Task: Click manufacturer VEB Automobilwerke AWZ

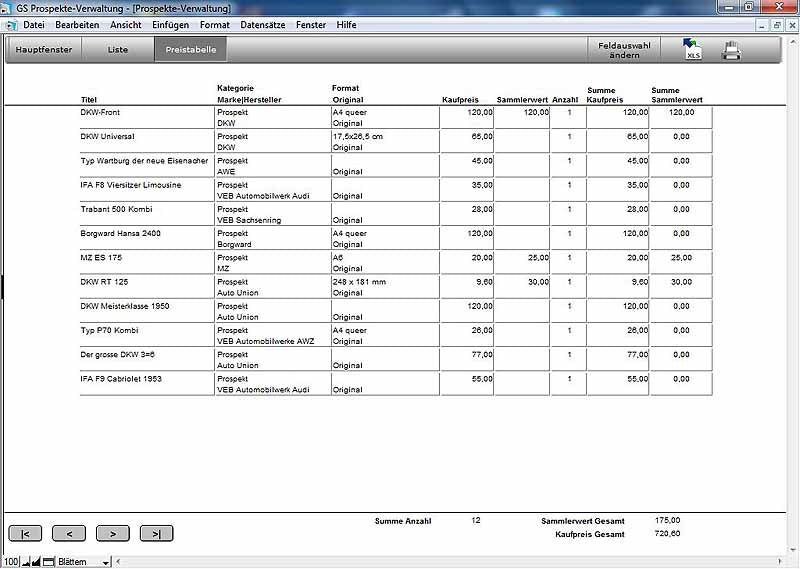Action: [265, 341]
